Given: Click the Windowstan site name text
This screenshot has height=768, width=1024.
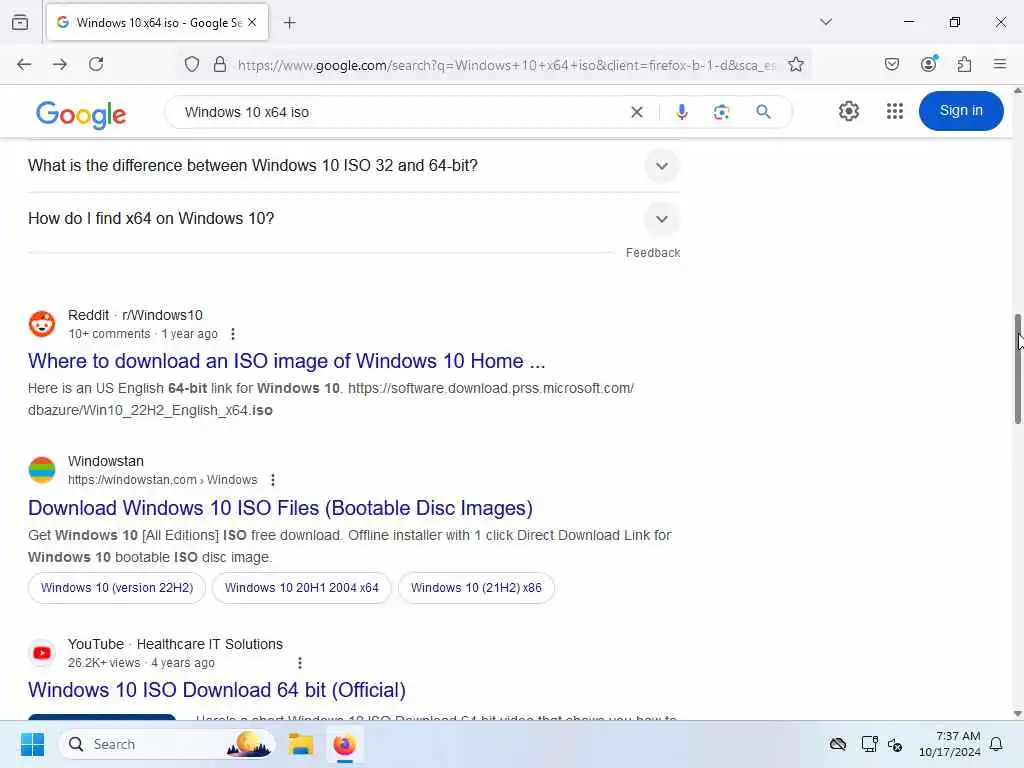Looking at the screenshot, I should point(106,461).
